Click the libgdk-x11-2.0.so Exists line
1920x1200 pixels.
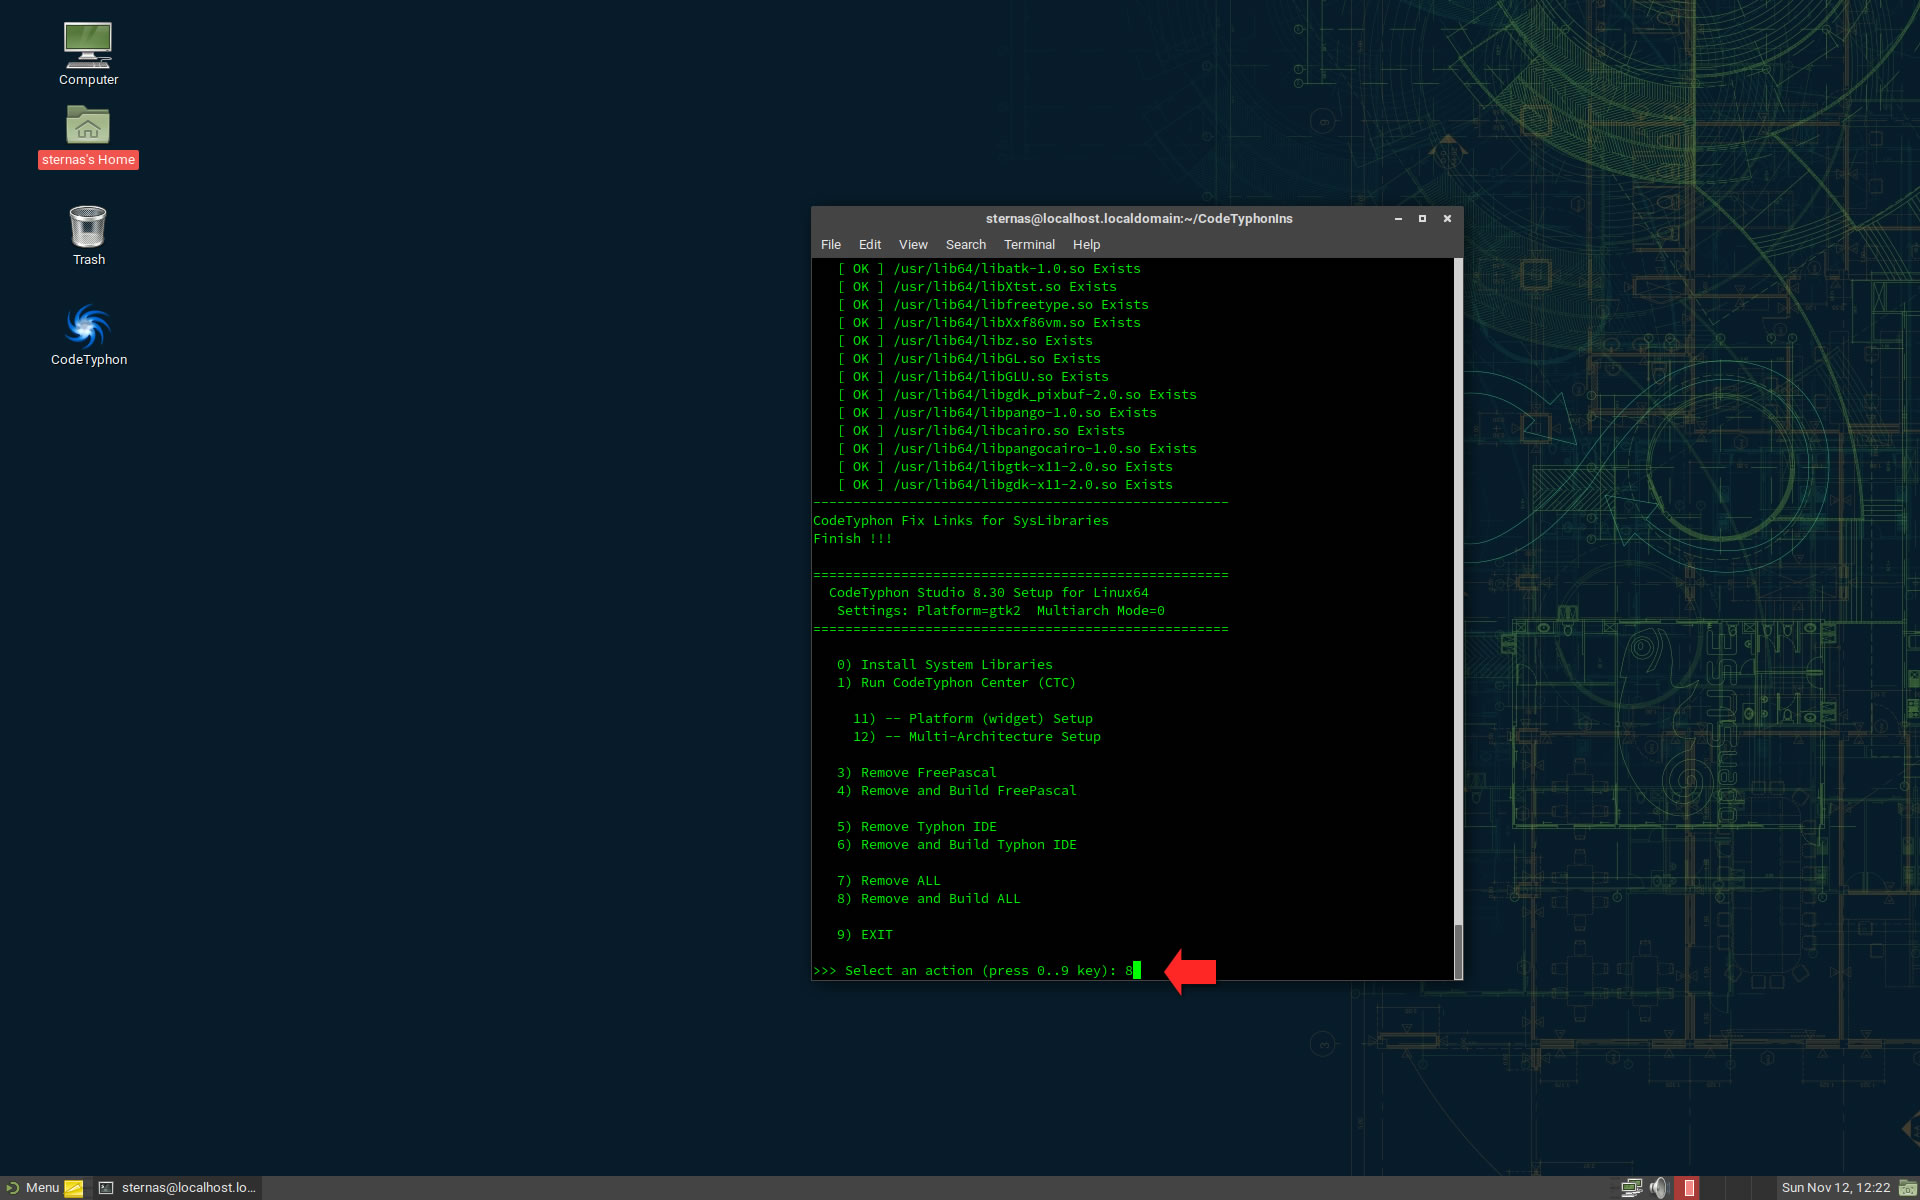pyautogui.click(x=1005, y=485)
